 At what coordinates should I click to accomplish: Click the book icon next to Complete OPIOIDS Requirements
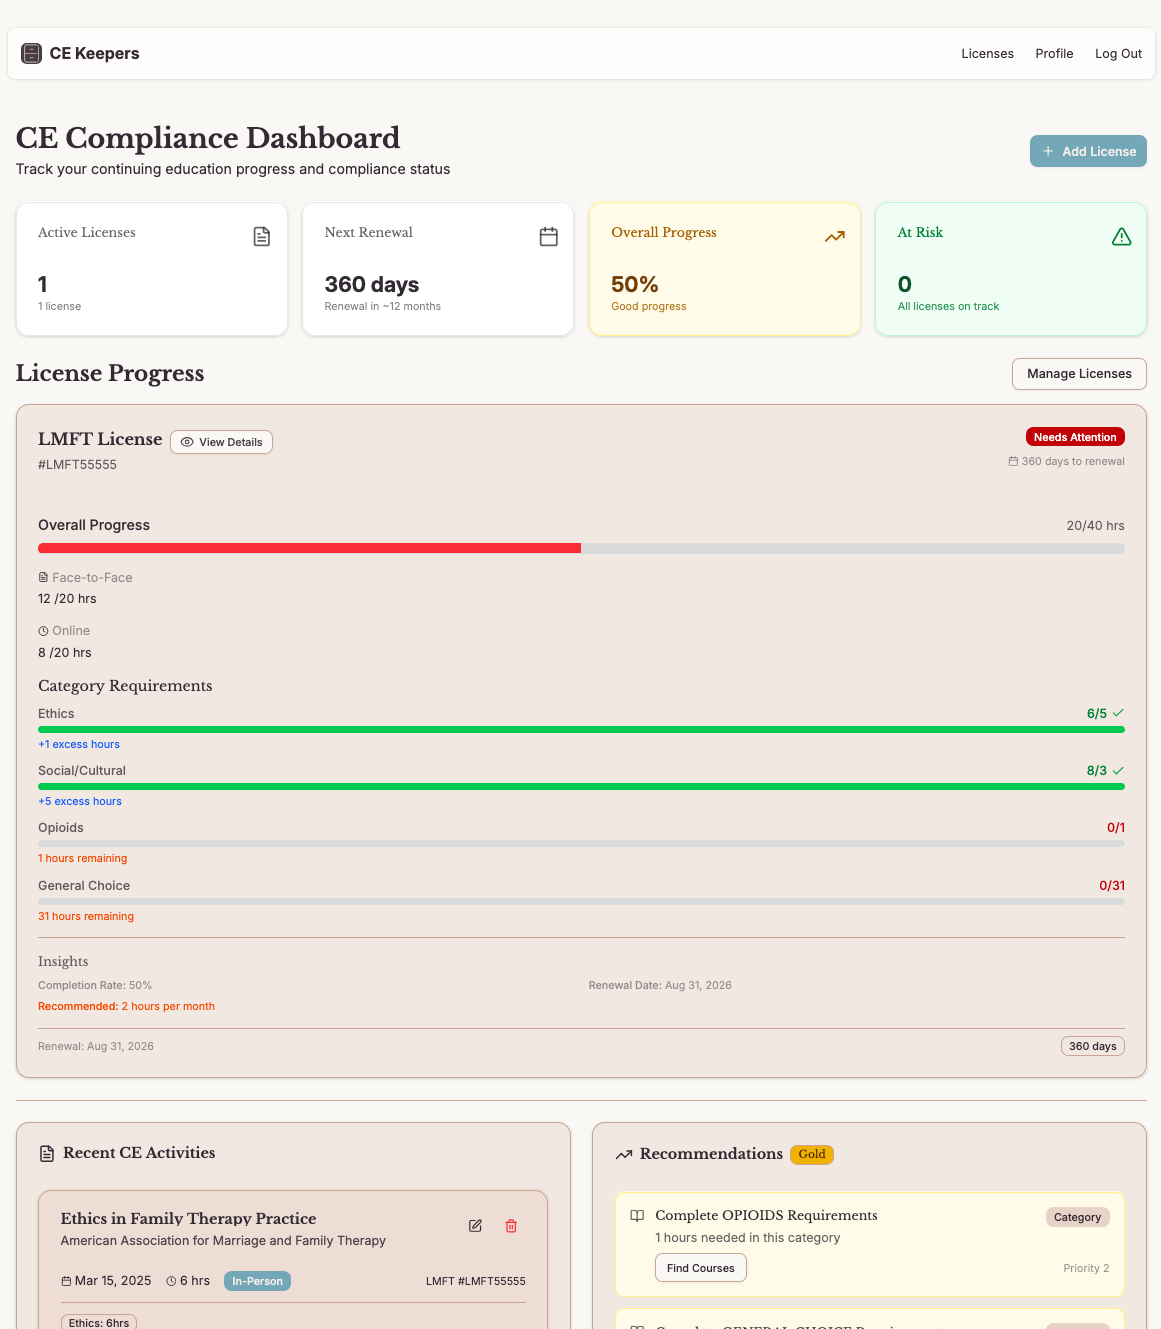[x=637, y=1215]
